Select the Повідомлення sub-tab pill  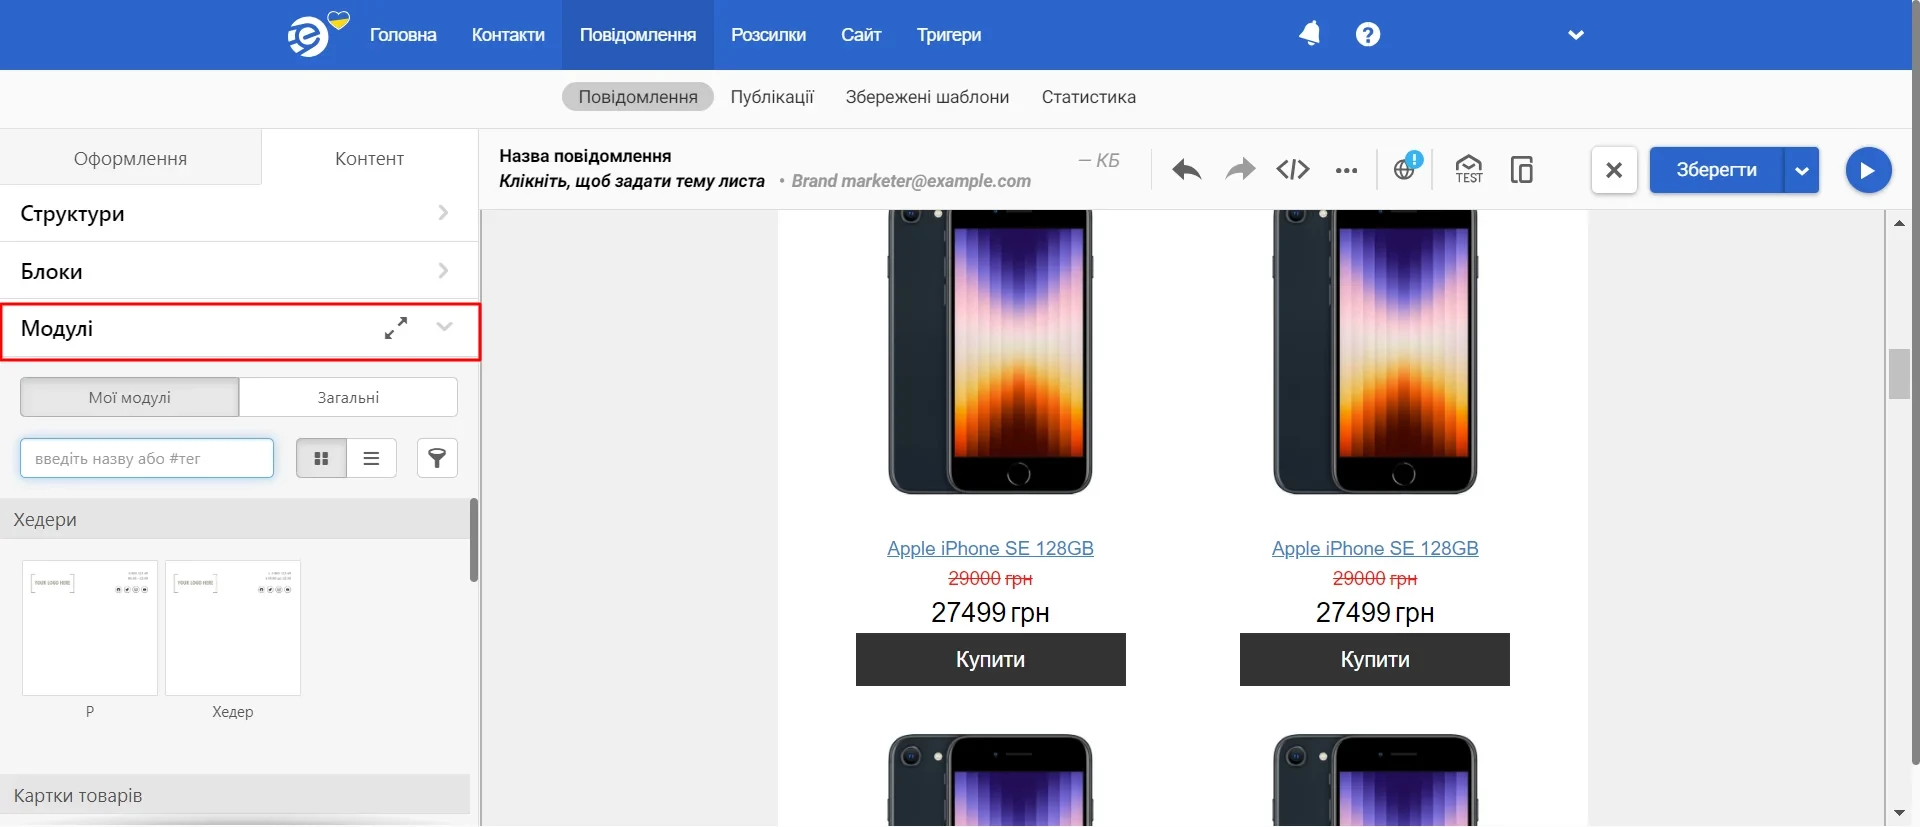tap(638, 97)
